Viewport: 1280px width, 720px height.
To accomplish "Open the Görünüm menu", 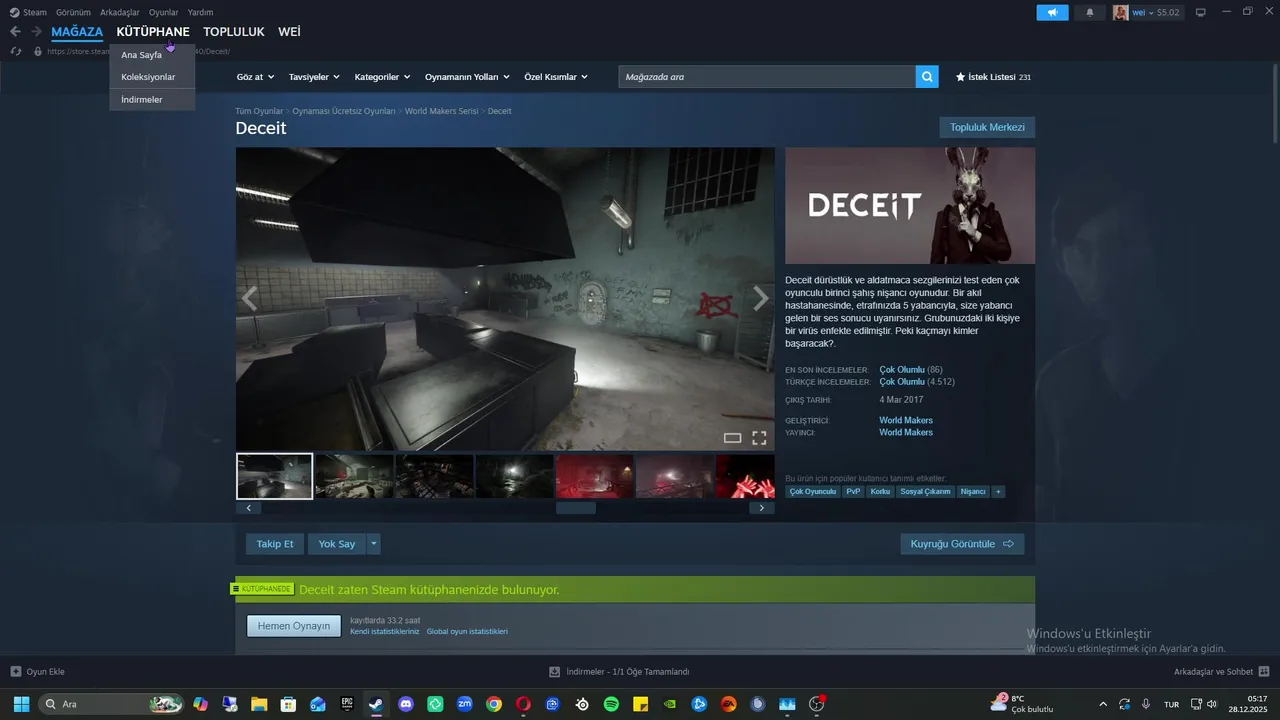I will [x=73, y=12].
